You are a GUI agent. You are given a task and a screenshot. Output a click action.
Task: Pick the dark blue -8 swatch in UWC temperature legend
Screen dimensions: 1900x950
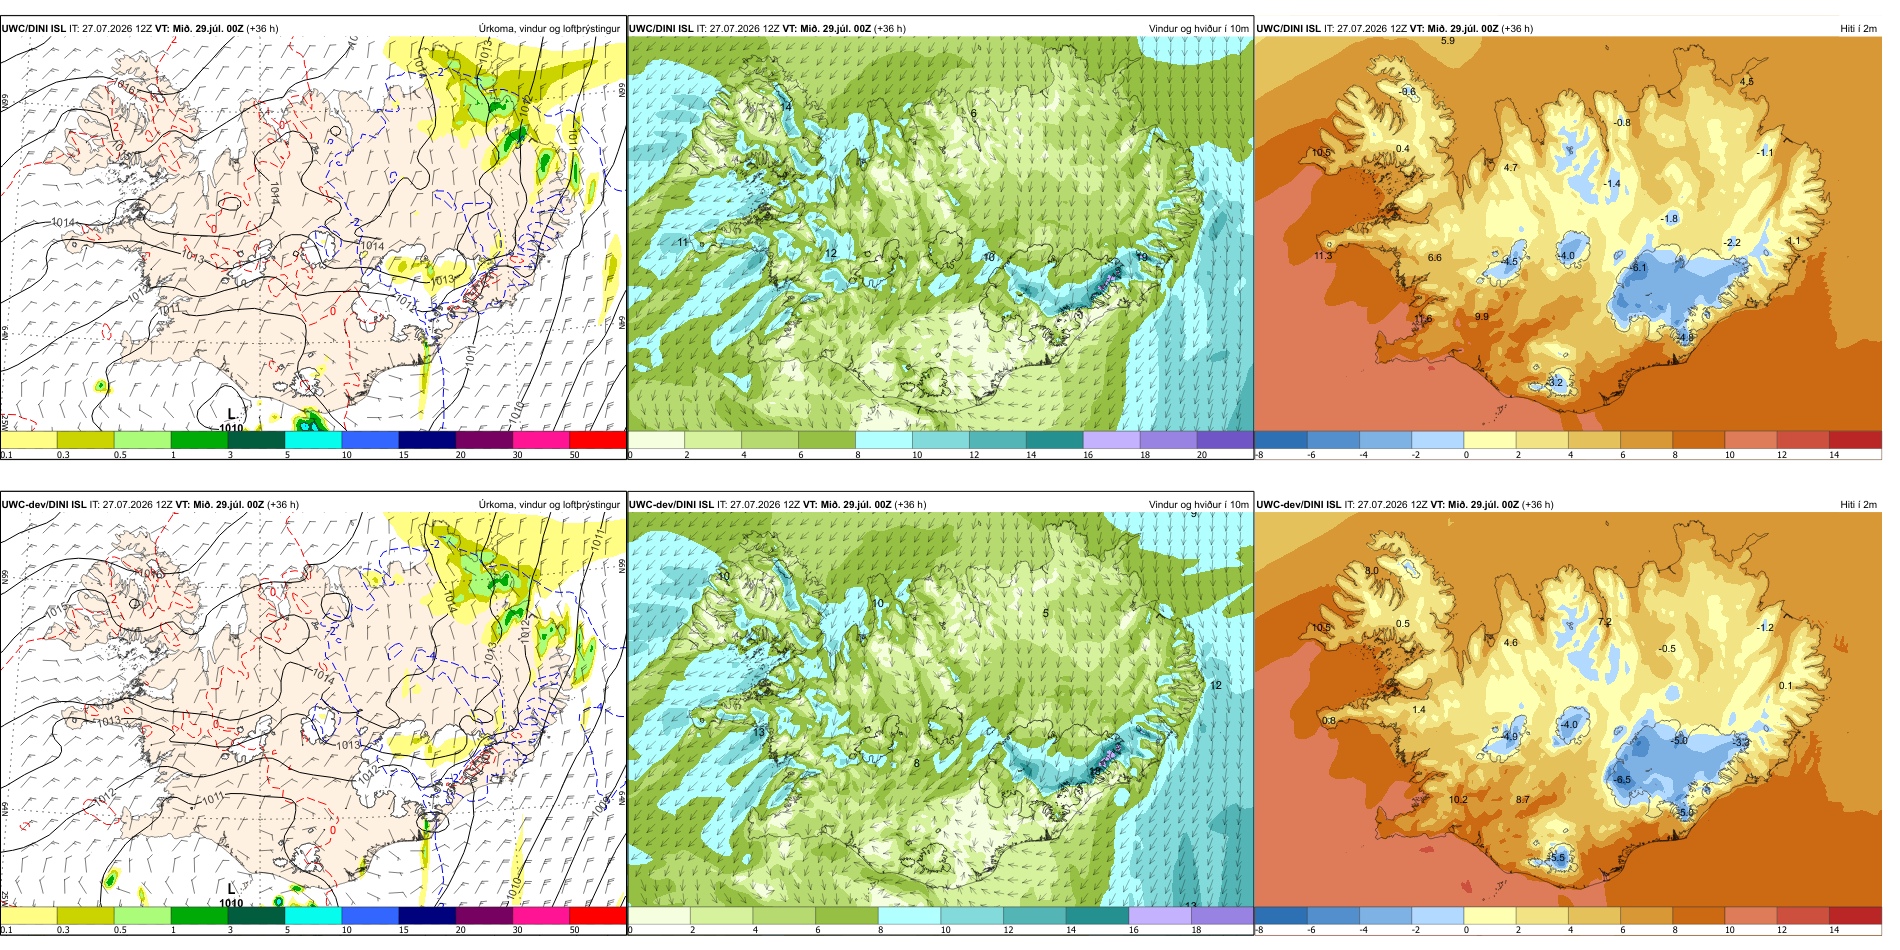point(1281,439)
